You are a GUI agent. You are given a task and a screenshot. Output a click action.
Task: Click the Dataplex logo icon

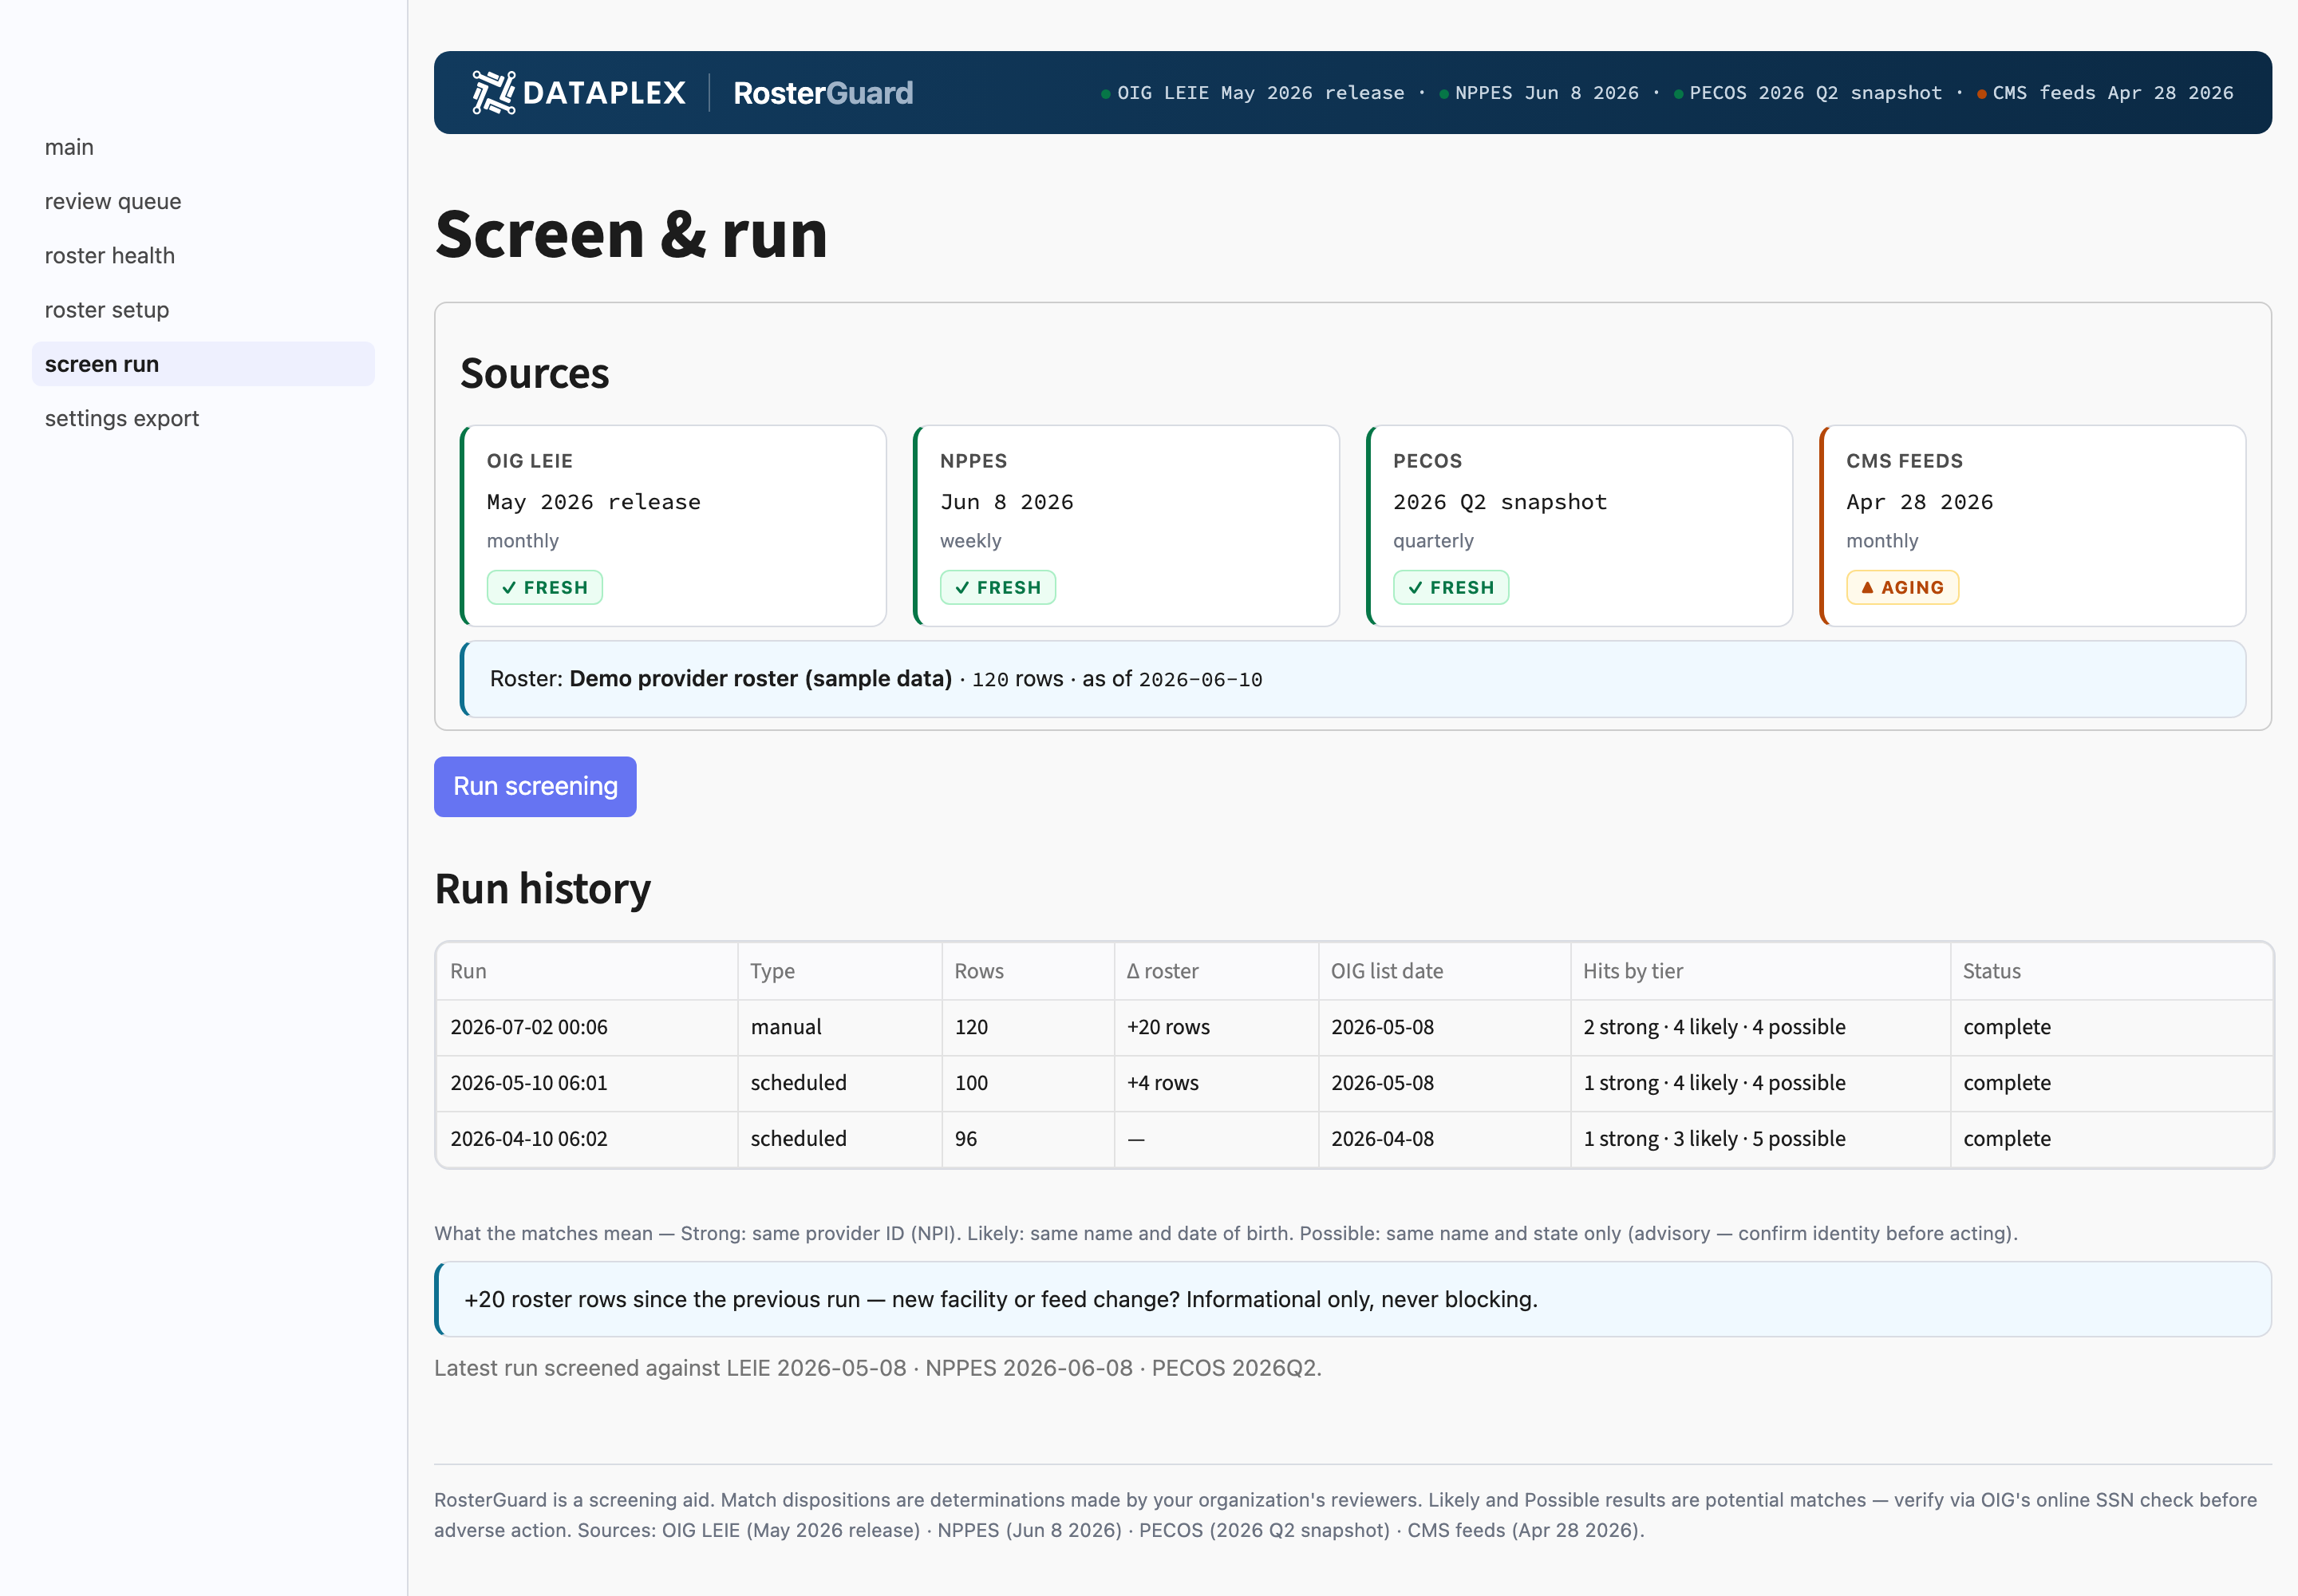click(493, 93)
